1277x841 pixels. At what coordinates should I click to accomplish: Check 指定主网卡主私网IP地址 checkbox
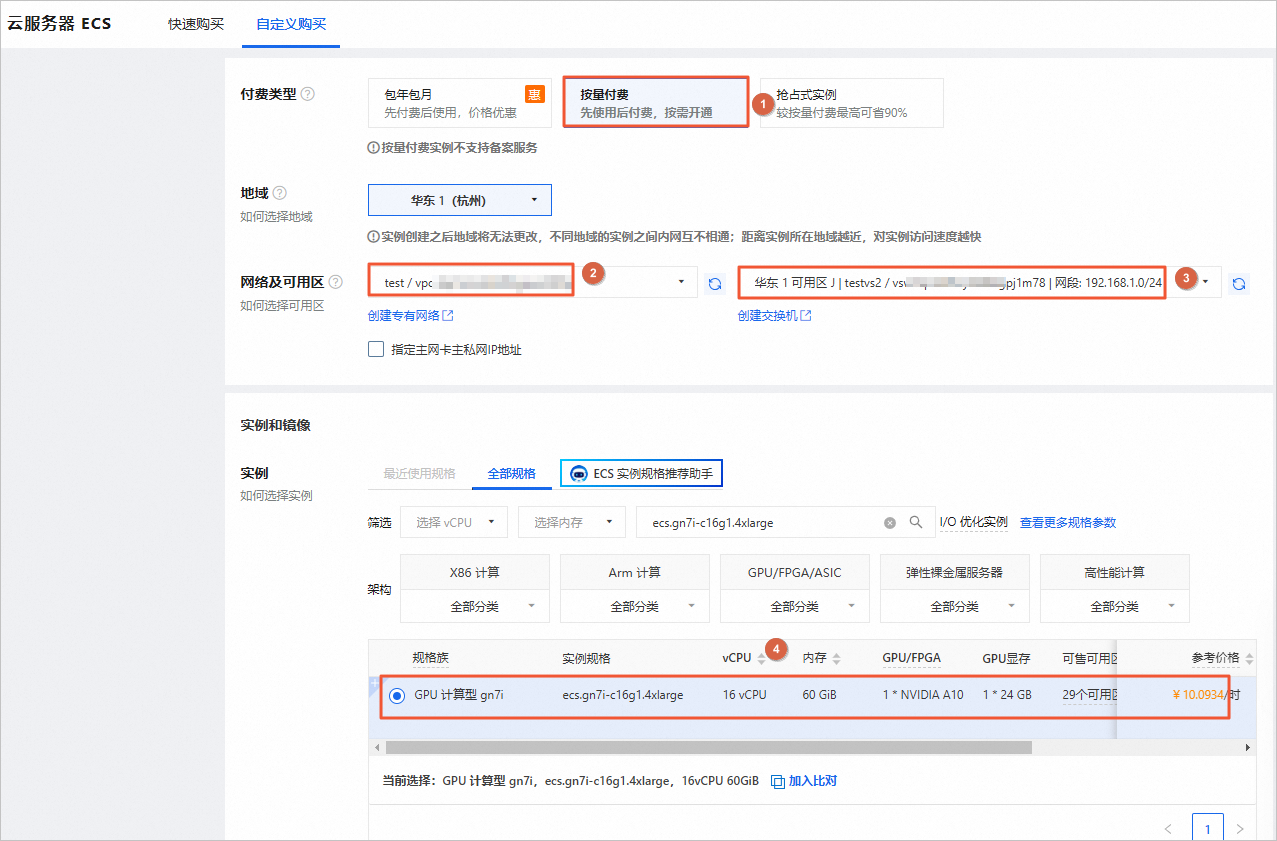[x=376, y=350]
